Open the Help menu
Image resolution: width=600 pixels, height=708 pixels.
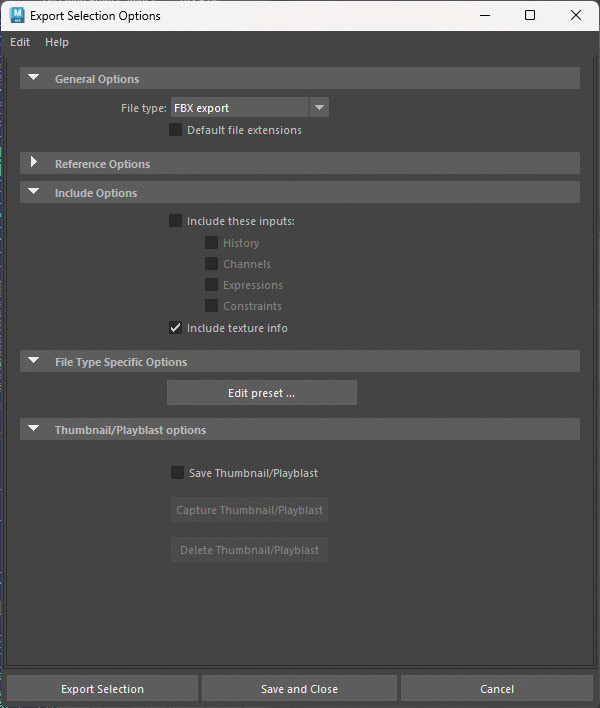click(x=57, y=42)
